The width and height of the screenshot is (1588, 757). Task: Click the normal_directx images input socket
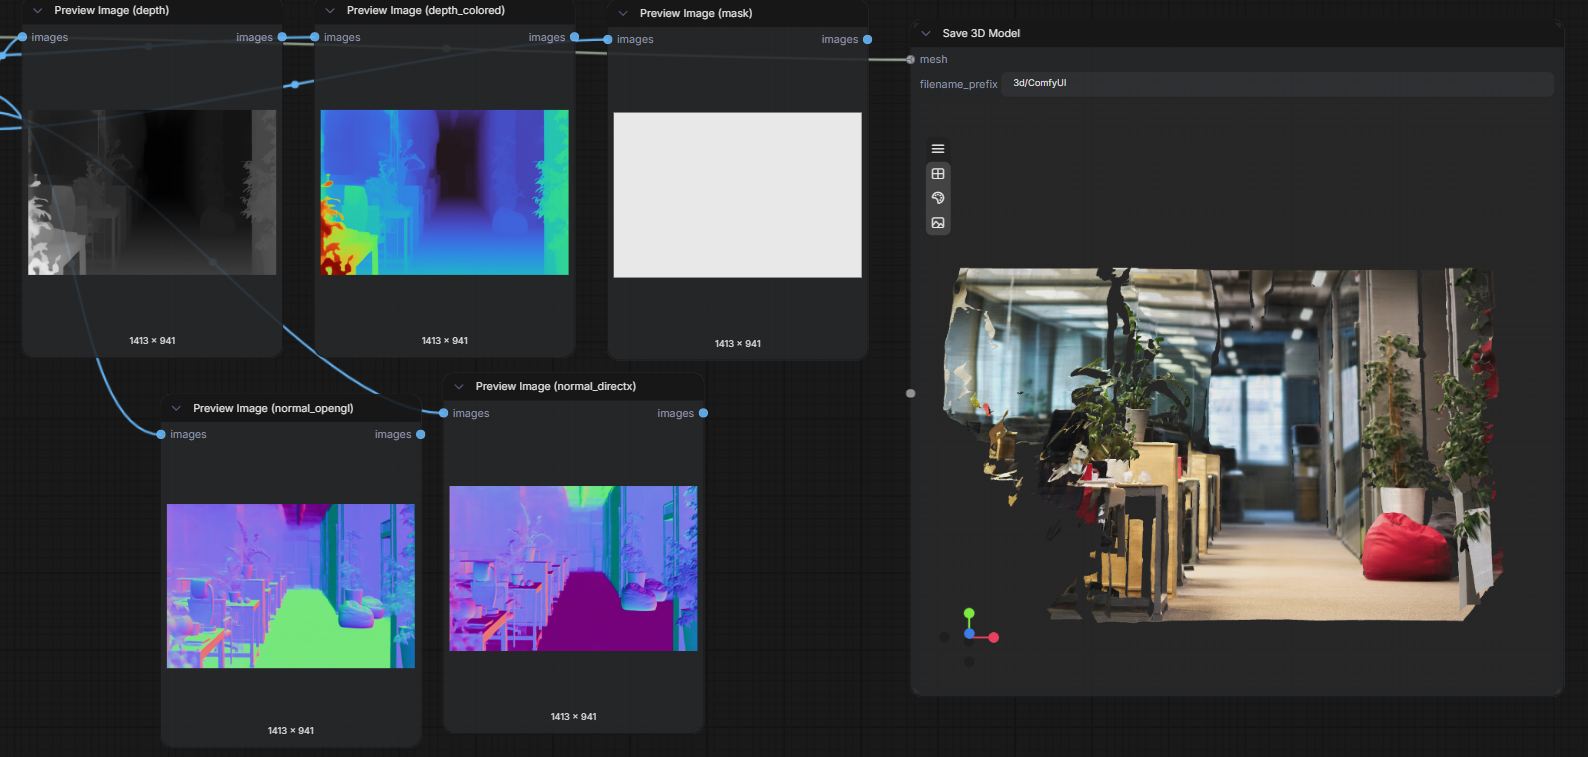pyautogui.click(x=444, y=413)
